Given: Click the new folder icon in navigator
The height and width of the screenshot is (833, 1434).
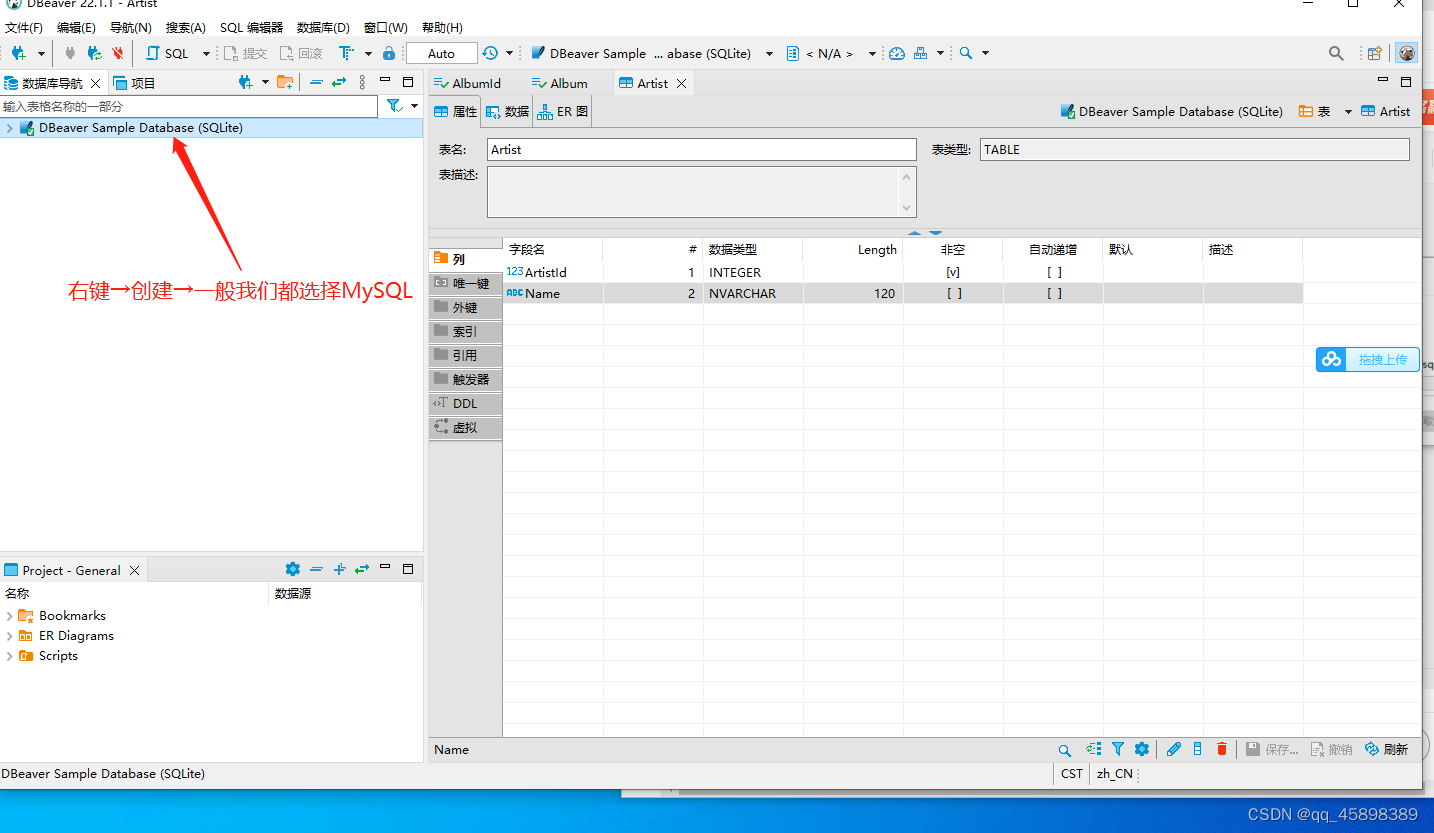Looking at the screenshot, I should (285, 82).
